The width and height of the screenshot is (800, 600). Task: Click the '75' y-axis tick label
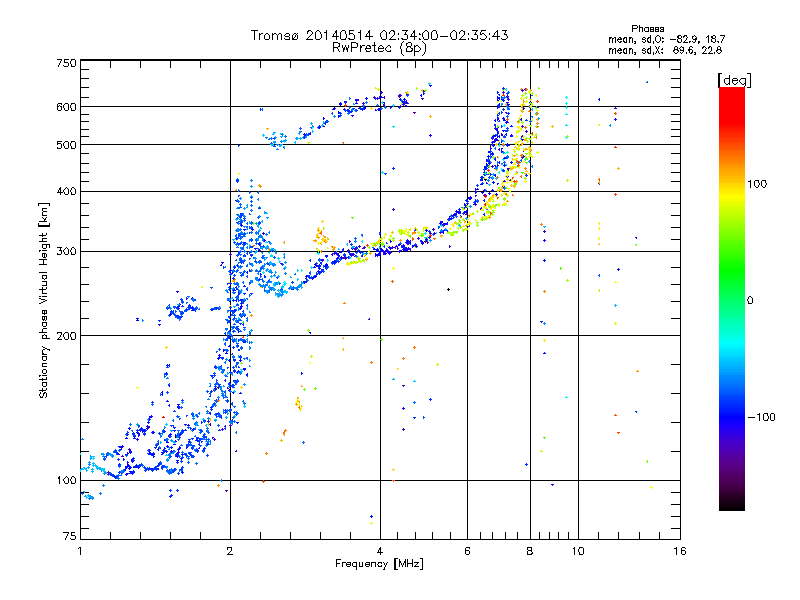pos(70,536)
